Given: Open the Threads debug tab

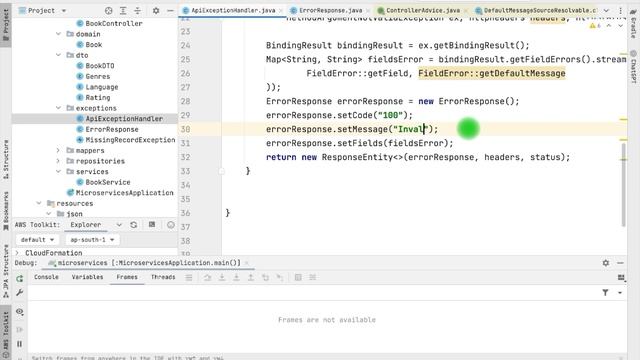Looking at the screenshot, I should pyautogui.click(x=163, y=277).
